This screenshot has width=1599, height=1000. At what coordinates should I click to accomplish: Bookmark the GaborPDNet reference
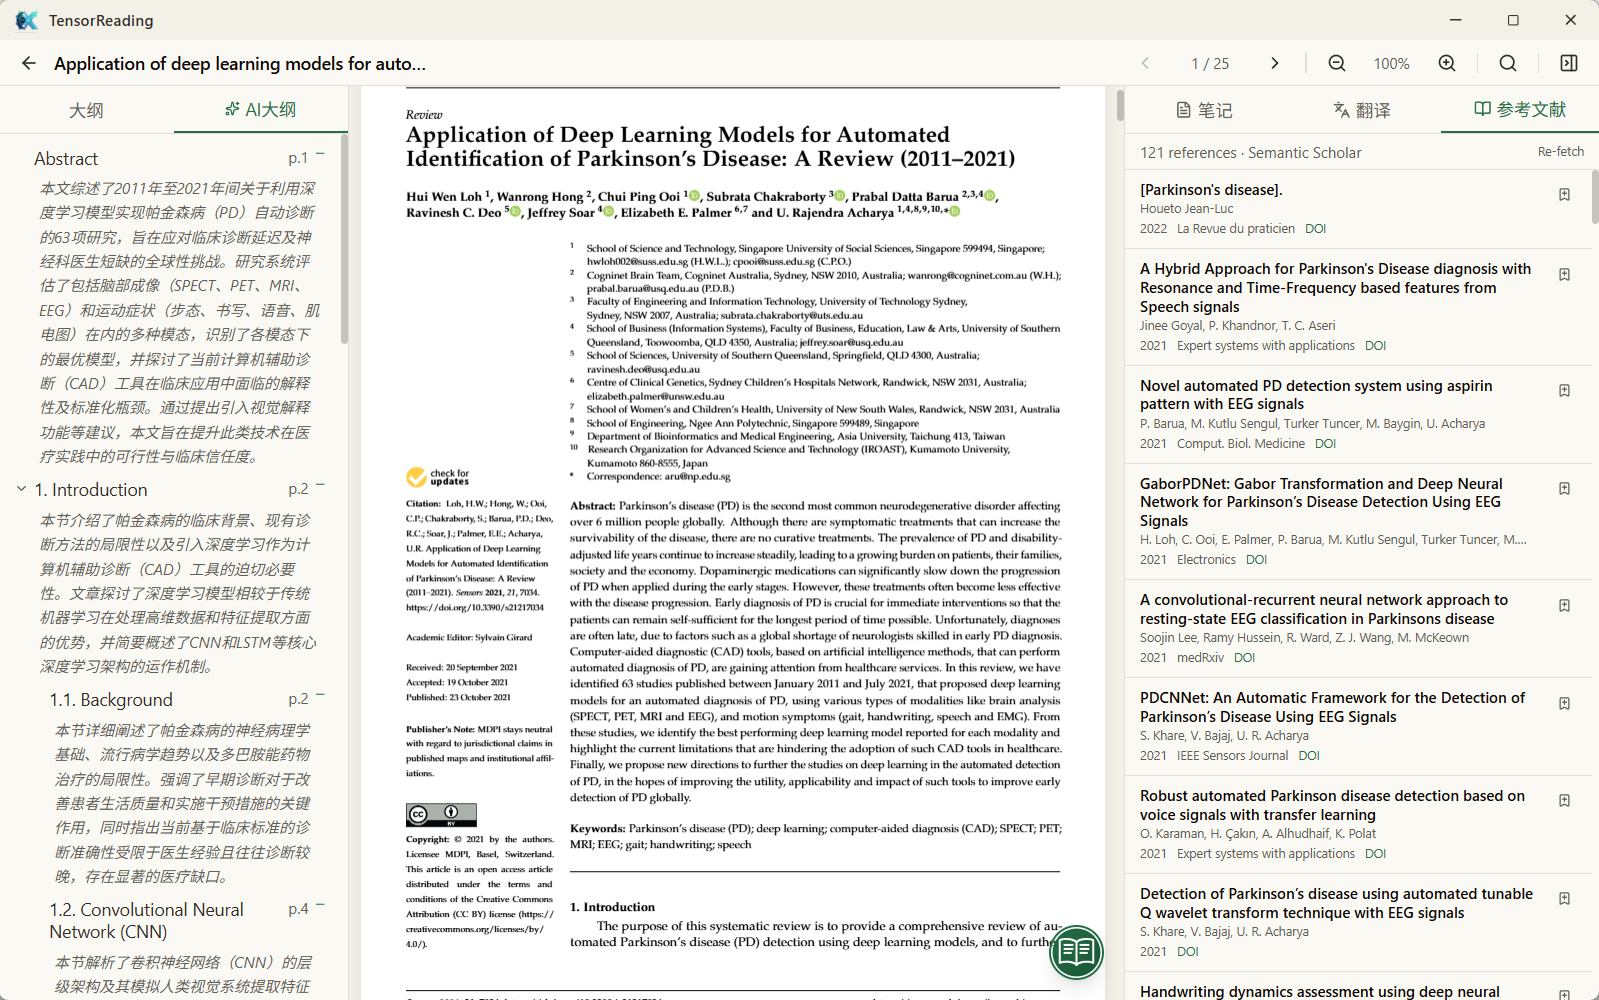1564,488
